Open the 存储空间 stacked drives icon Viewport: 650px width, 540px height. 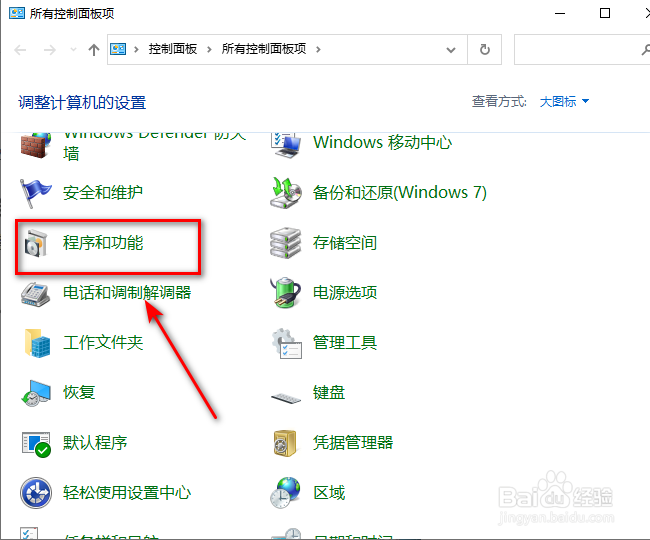click(x=286, y=243)
